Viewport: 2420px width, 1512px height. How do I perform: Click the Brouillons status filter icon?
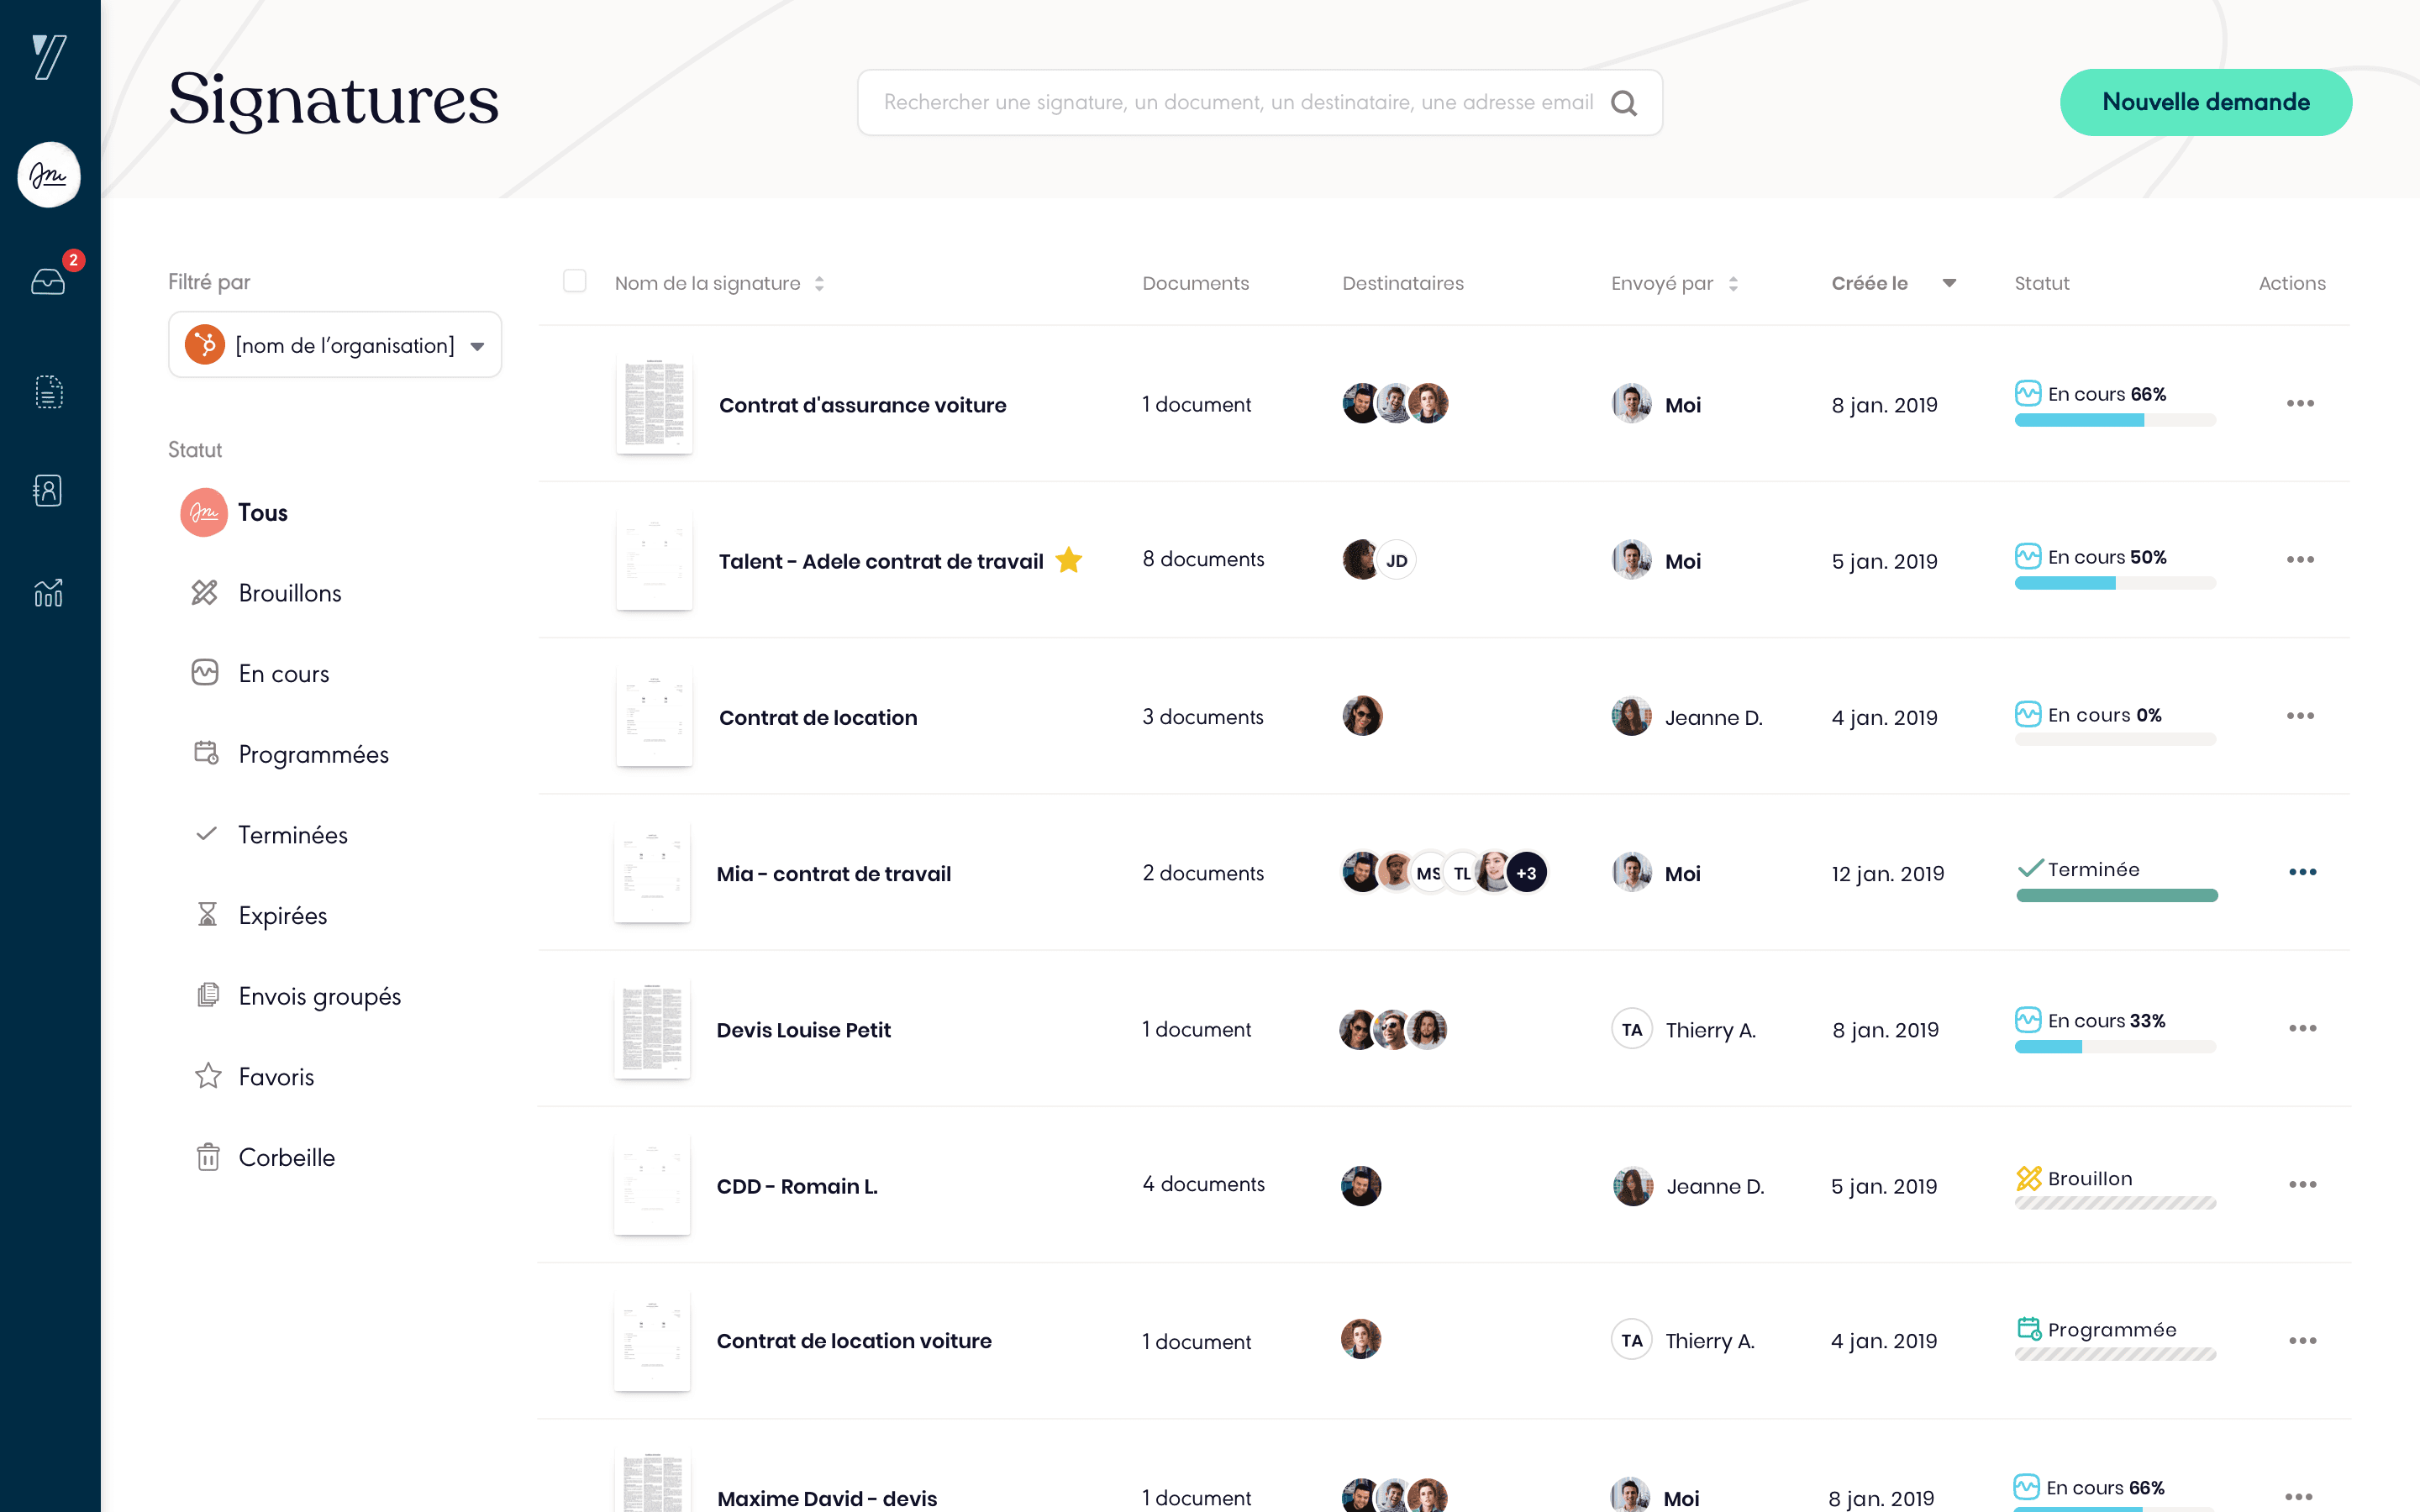tap(204, 591)
